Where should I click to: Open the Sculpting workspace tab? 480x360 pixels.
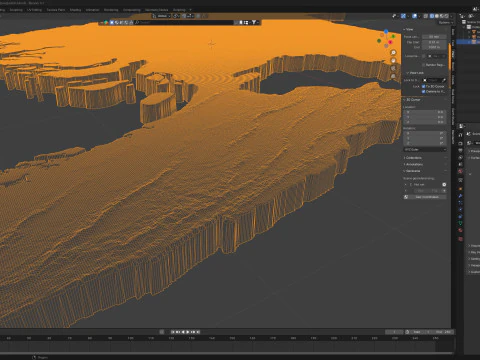coord(16,10)
